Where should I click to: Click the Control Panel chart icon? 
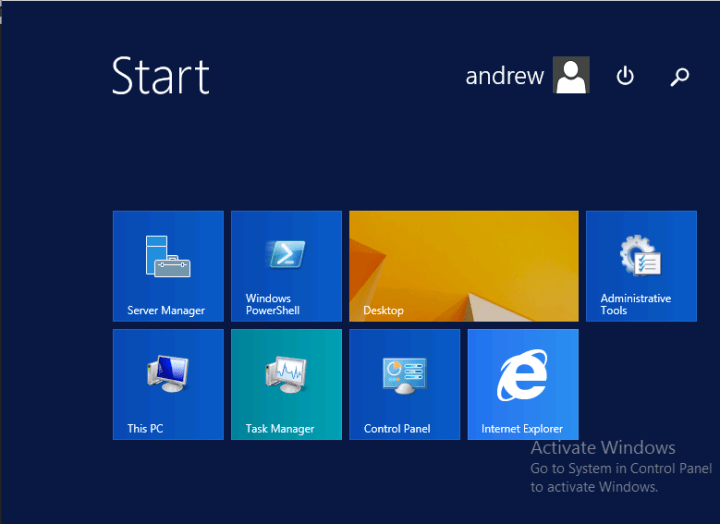pyautogui.click(x=403, y=375)
